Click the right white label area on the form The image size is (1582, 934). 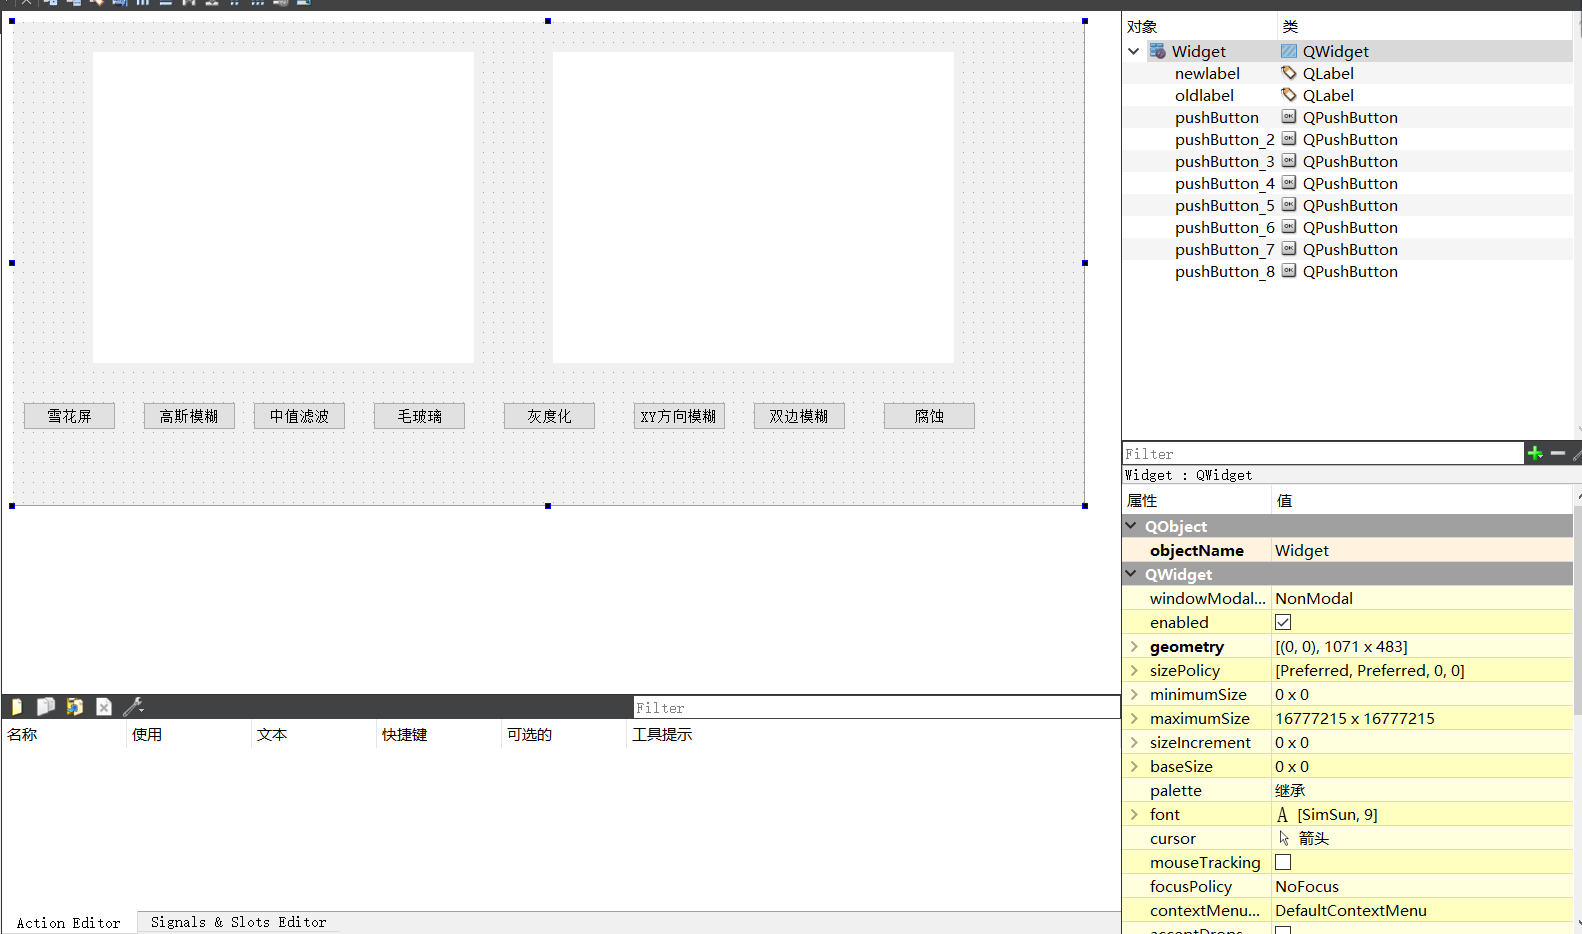753,207
